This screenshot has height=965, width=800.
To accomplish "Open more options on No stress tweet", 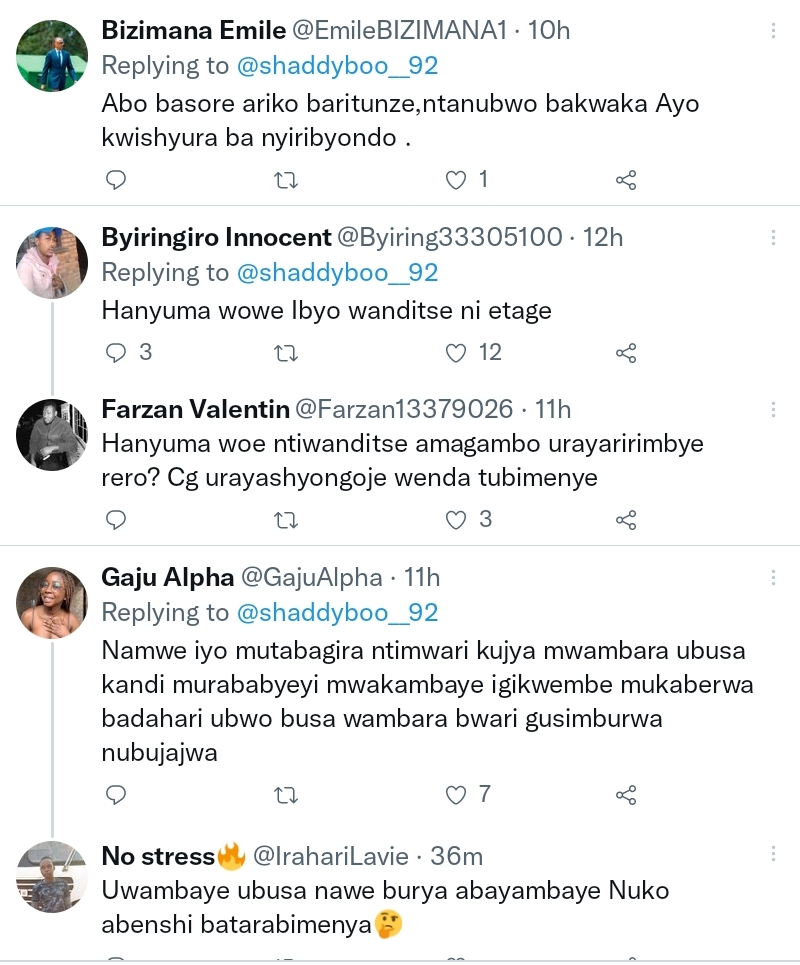I will (773, 855).
